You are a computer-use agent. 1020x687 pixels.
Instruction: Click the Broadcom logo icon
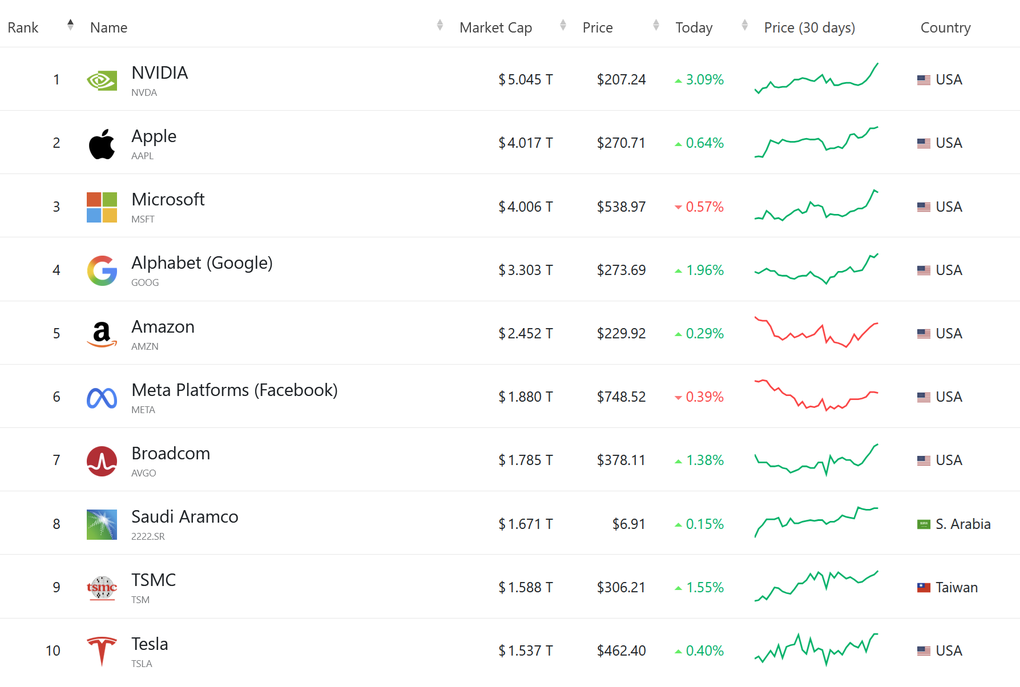pyautogui.click(x=102, y=461)
